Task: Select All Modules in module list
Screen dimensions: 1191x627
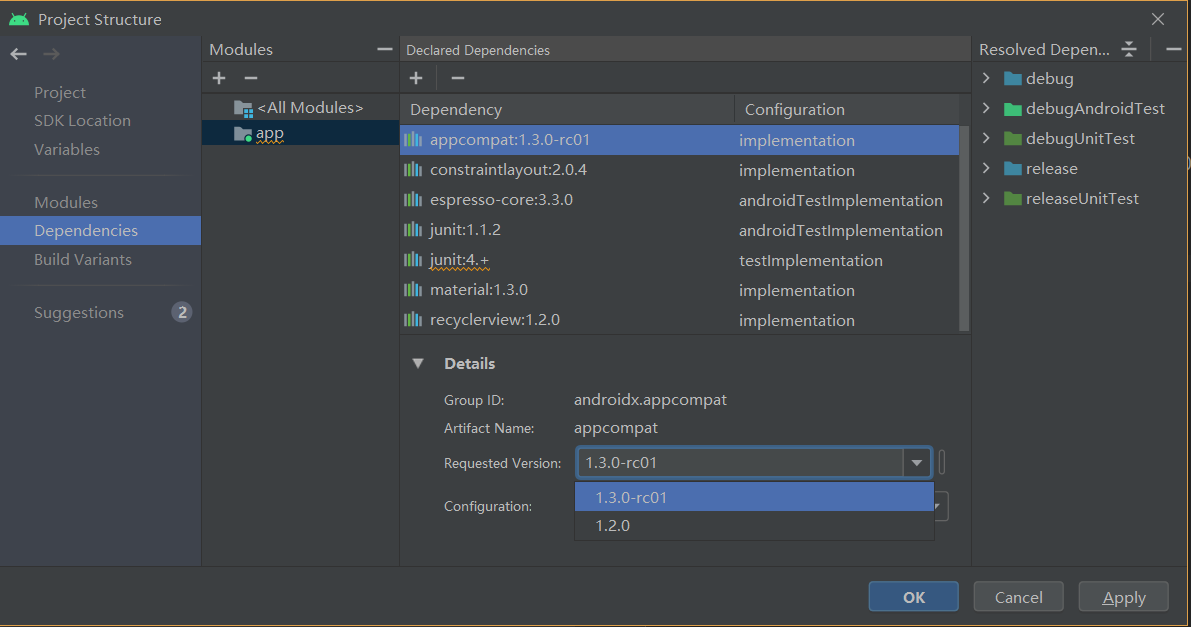Action: 301,108
